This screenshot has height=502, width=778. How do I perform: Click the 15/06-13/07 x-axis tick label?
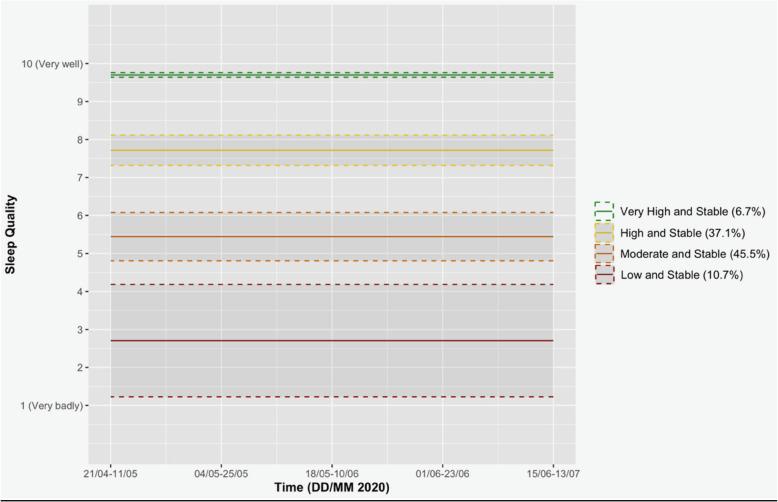tap(553, 470)
